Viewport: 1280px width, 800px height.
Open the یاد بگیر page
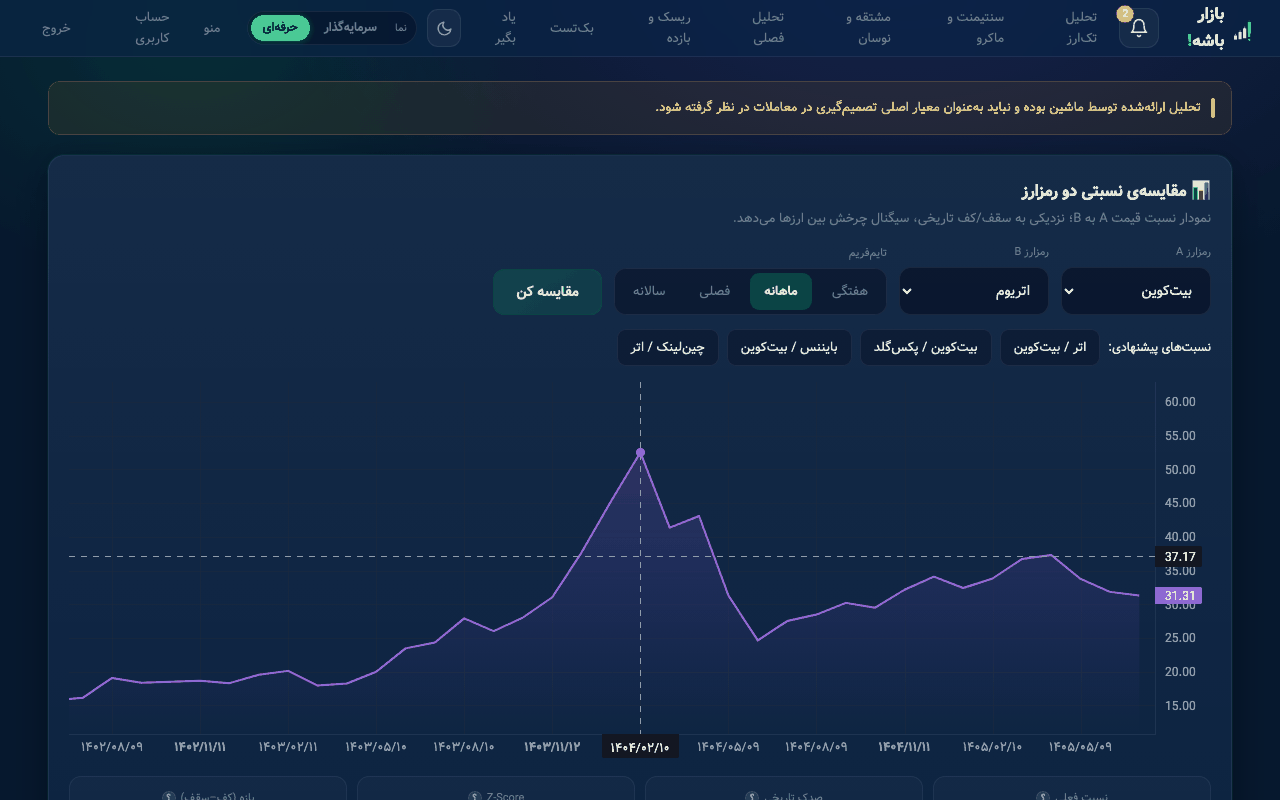[x=505, y=28]
